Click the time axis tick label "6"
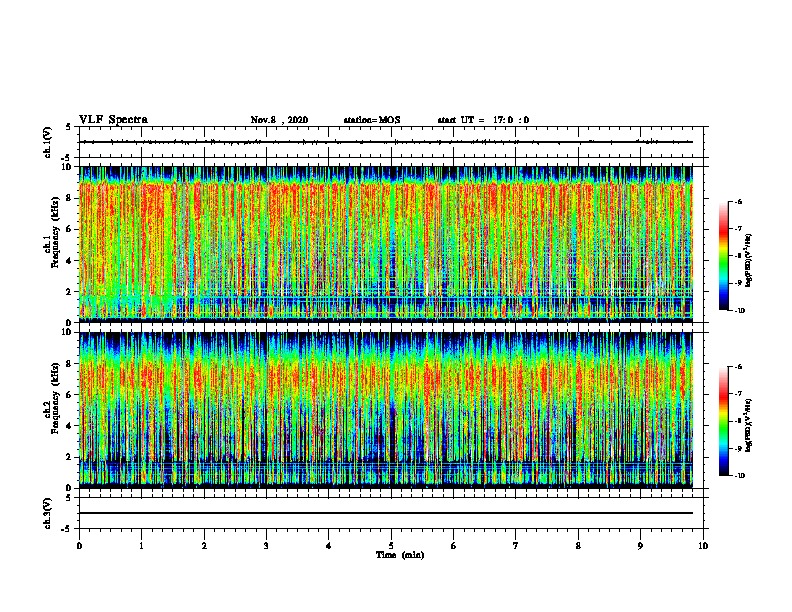Viewport: 792px width, 612px height. tap(454, 546)
